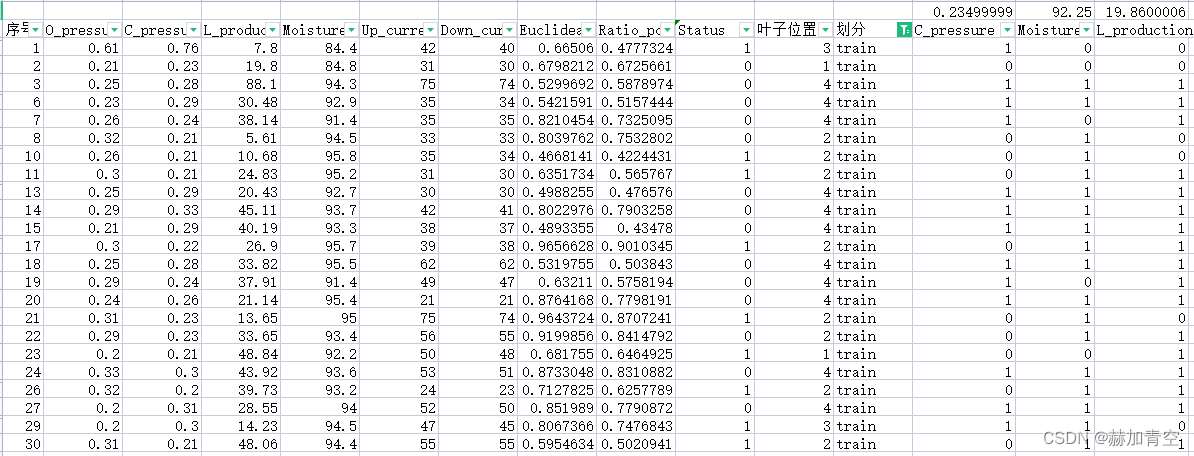
Task: Select row number 13 in 序号 column
Action: point(22,192)
